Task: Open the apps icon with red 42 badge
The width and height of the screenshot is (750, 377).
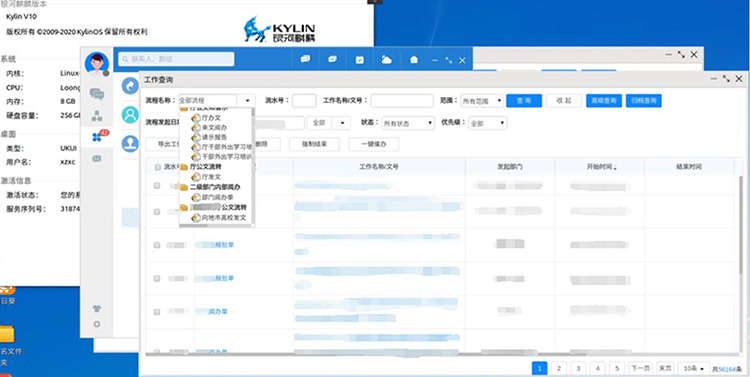Action: 97,137
